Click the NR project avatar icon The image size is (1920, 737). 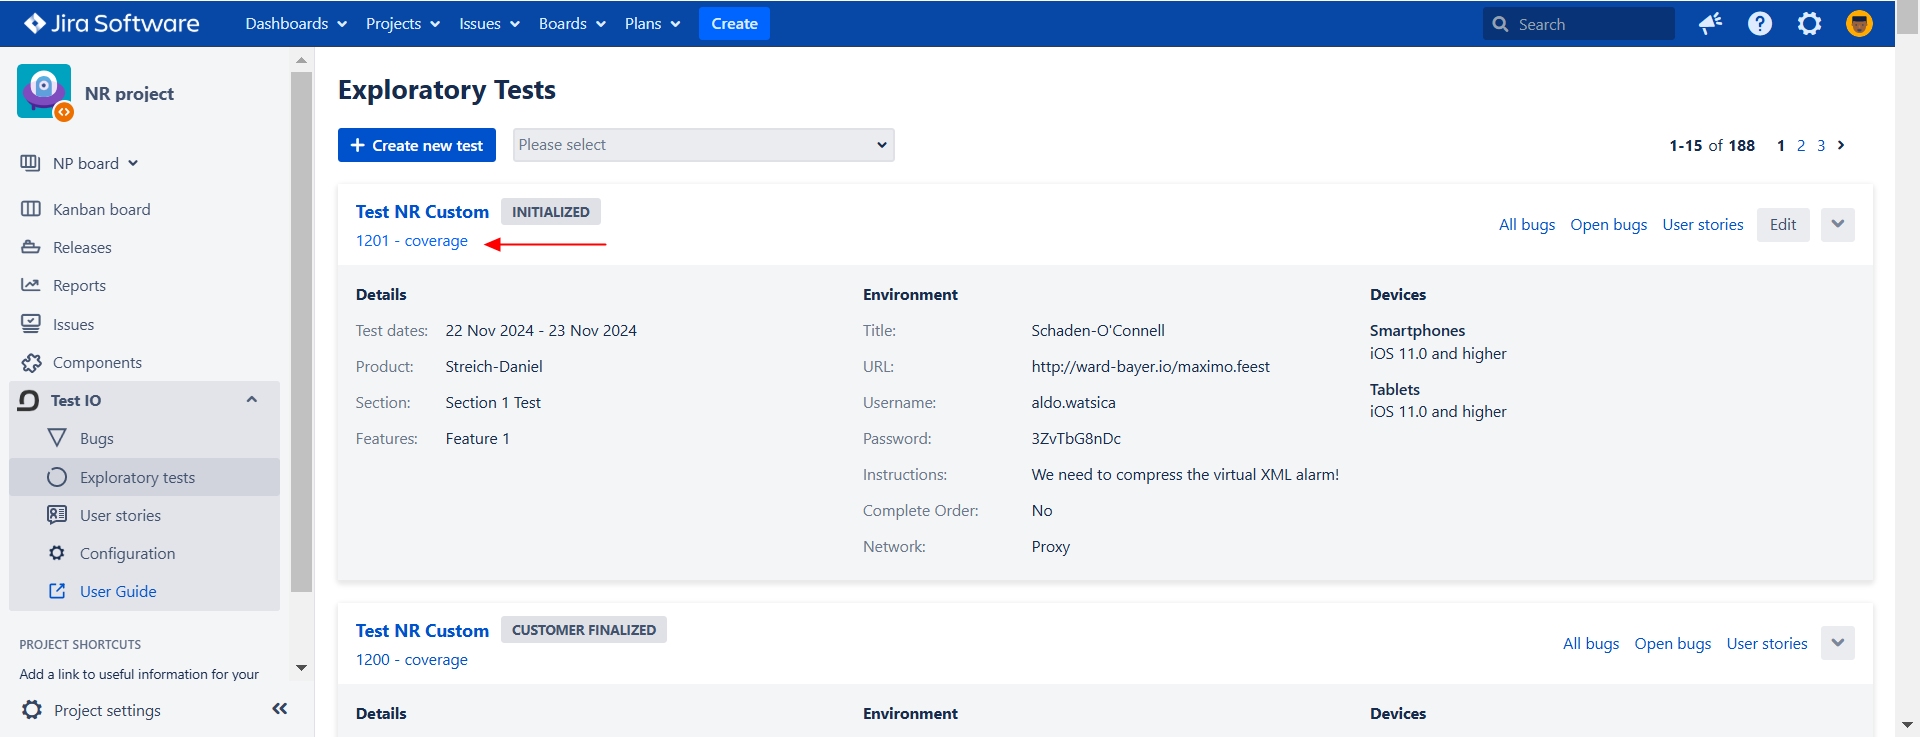[45, 92]
